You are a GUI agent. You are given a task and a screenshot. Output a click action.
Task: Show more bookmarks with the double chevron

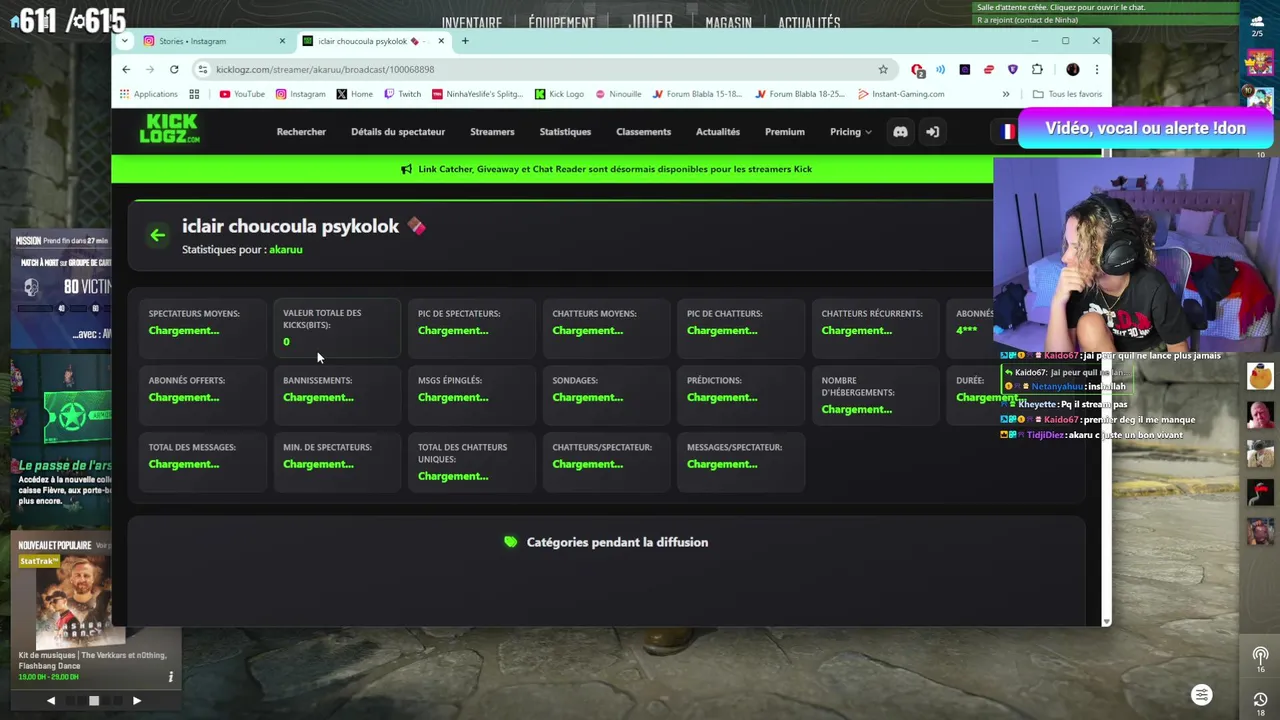click(1006, 94)
